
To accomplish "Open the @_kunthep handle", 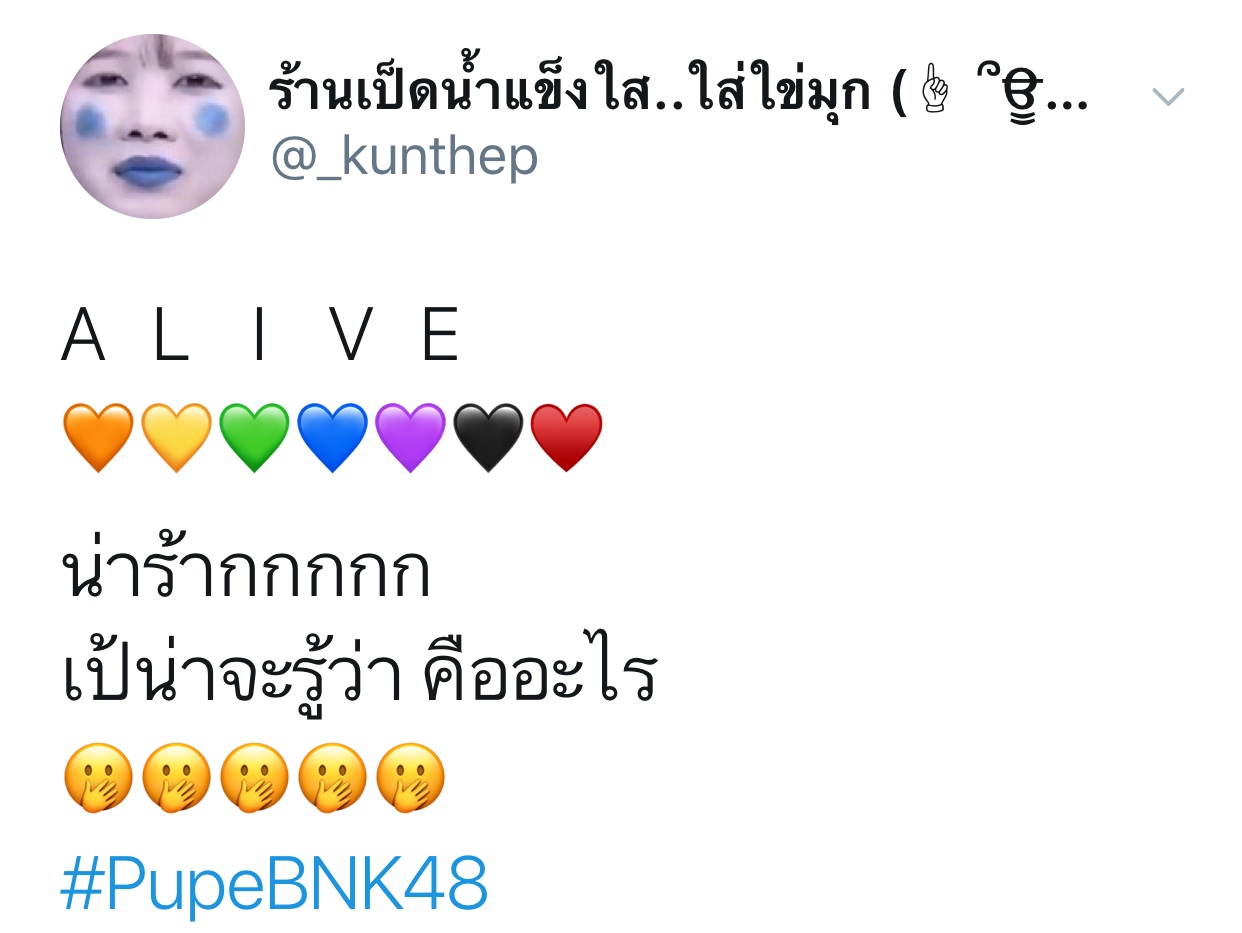I will pyautogui.click(x=404, y=158).
